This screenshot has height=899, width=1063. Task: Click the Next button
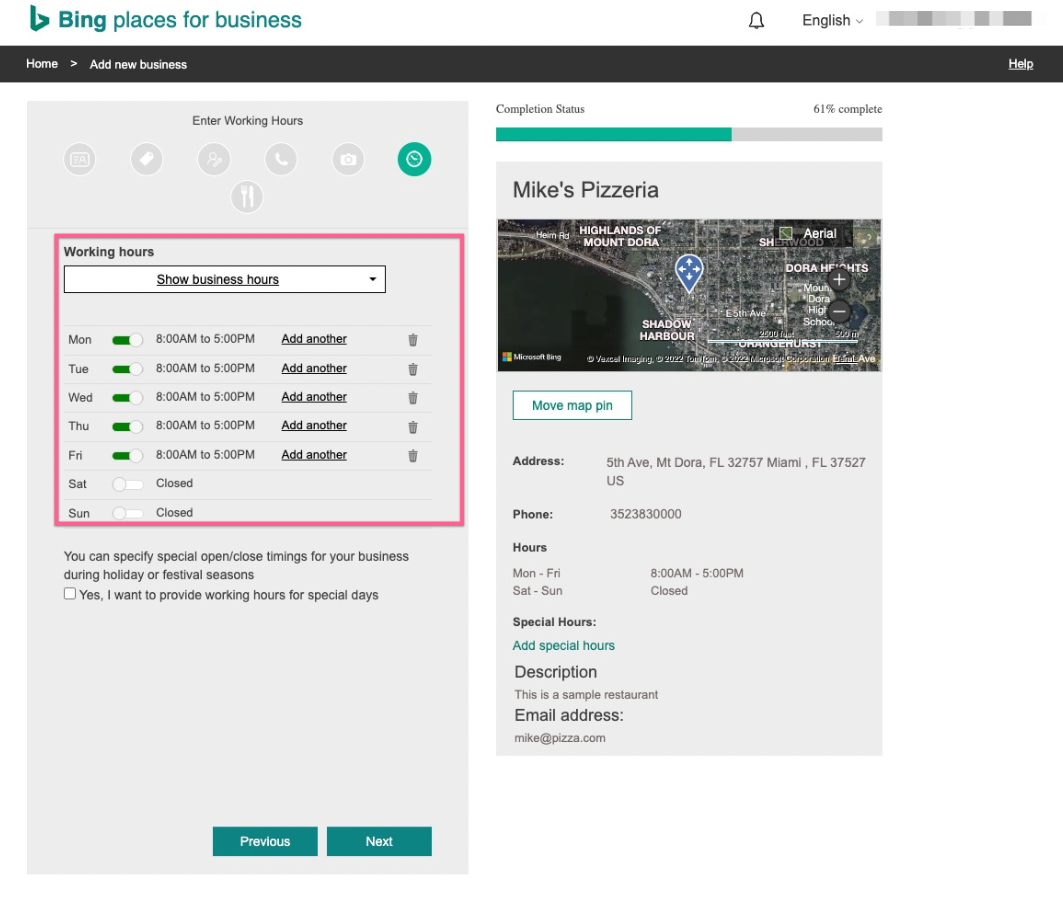click(379, 842)
